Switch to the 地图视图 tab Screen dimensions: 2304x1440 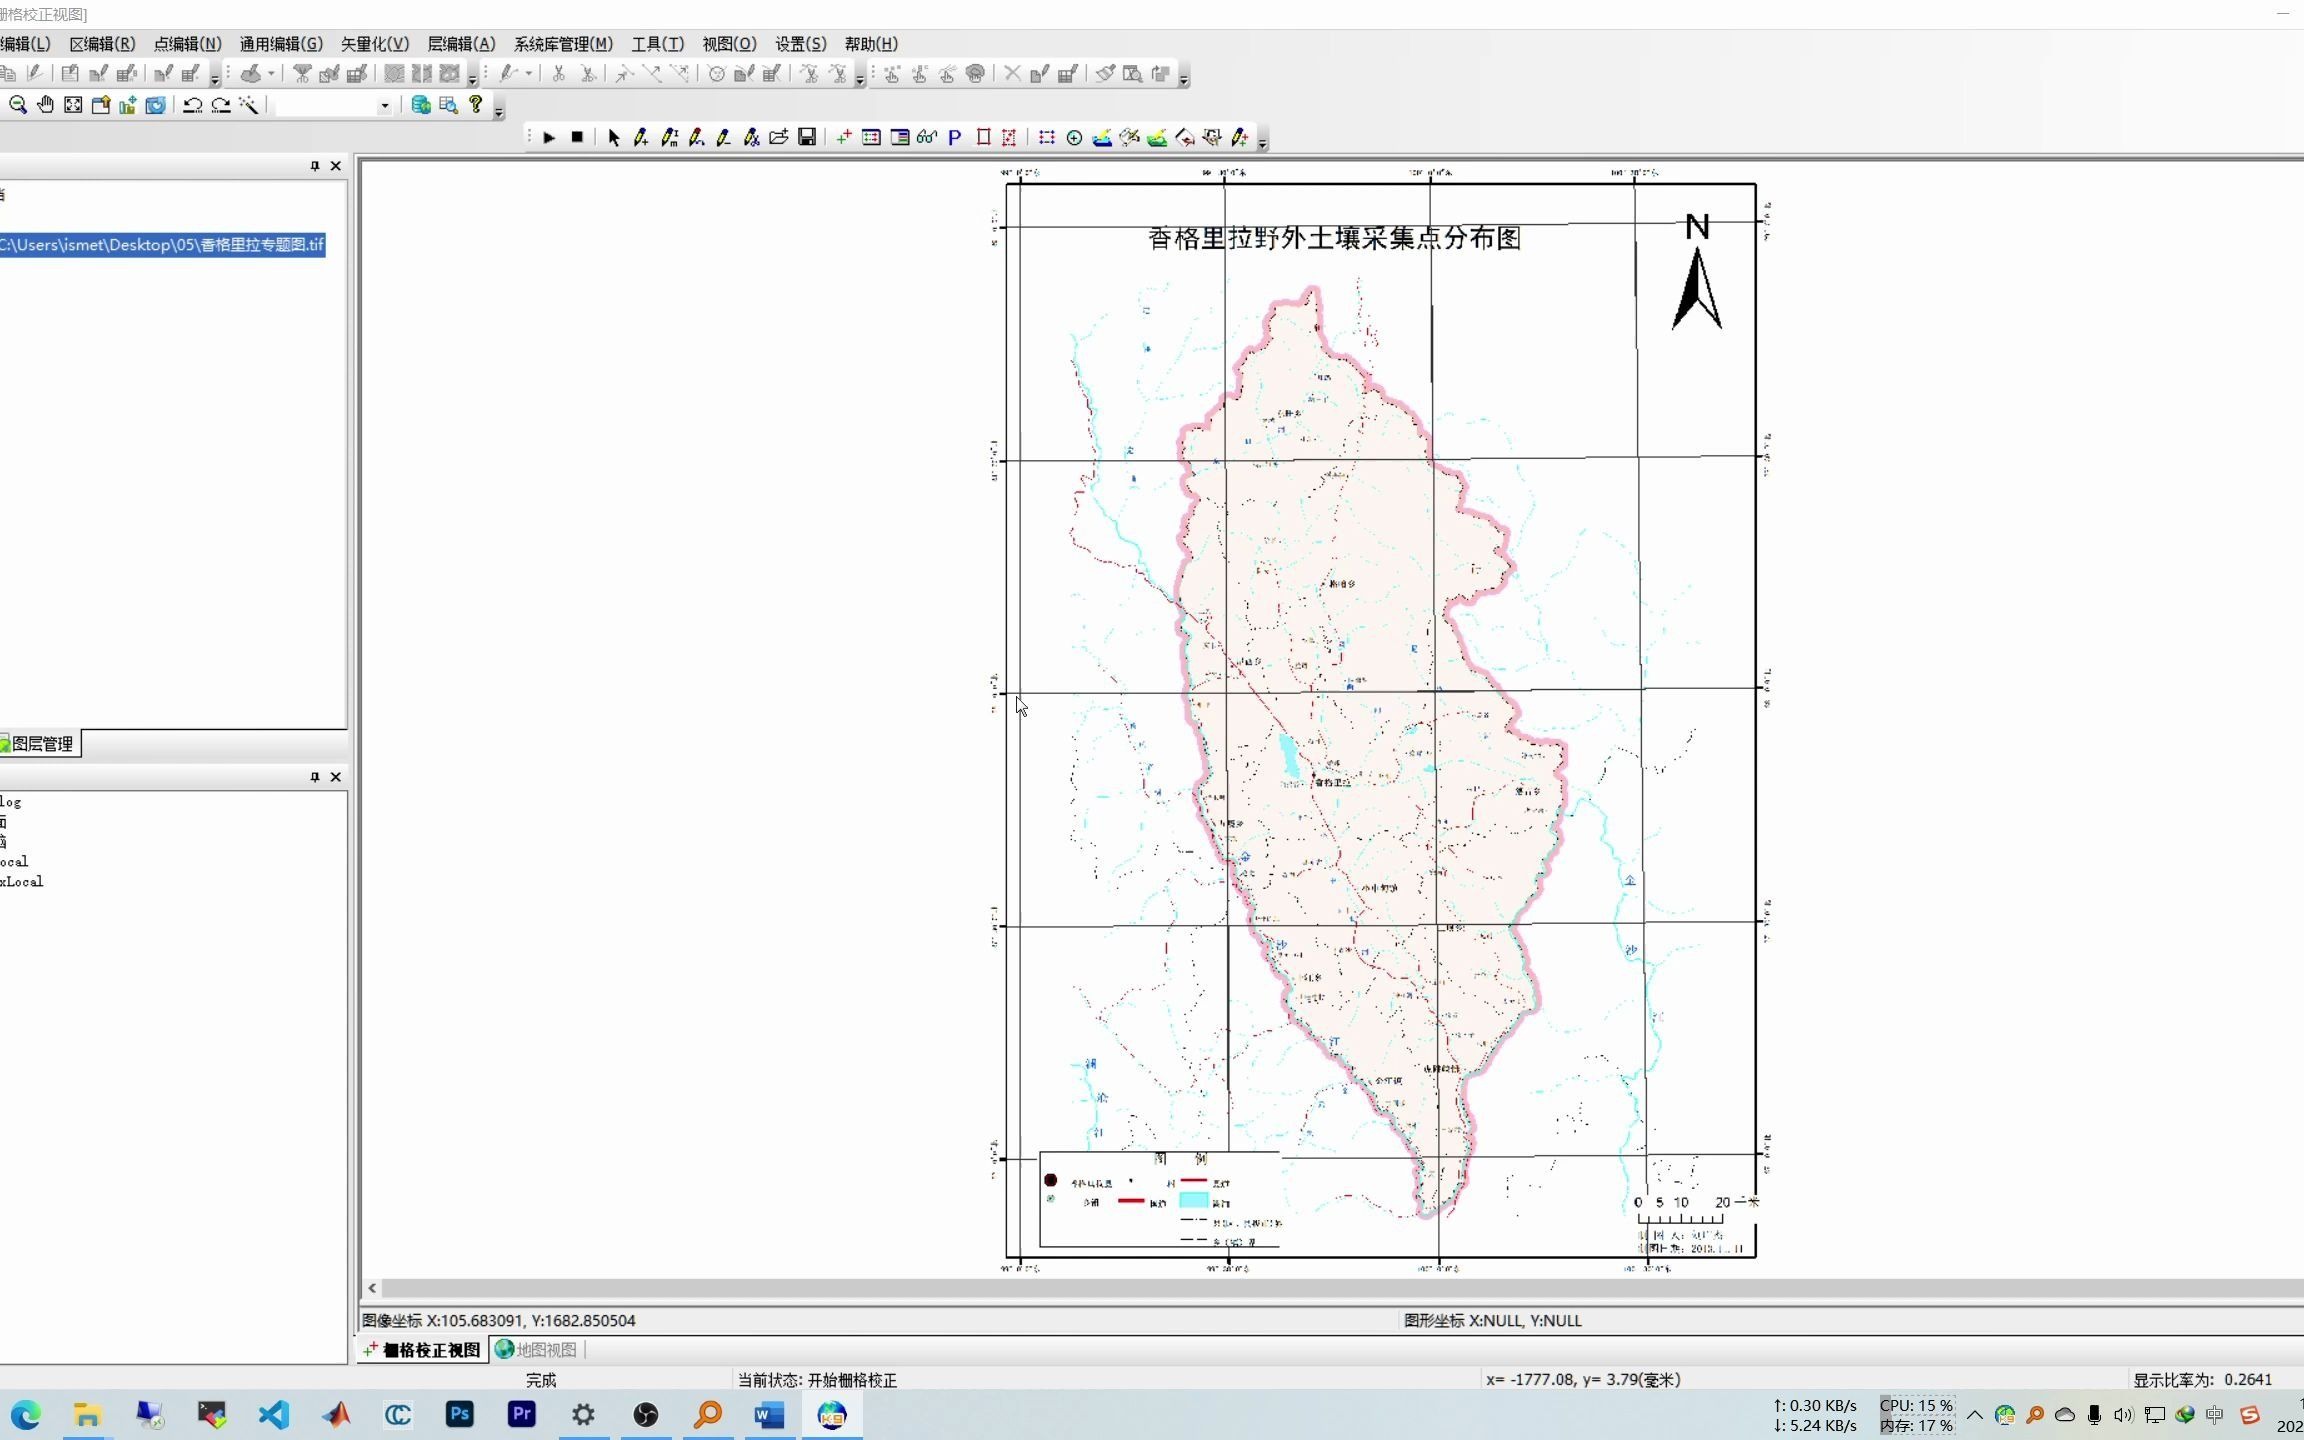537,1350
